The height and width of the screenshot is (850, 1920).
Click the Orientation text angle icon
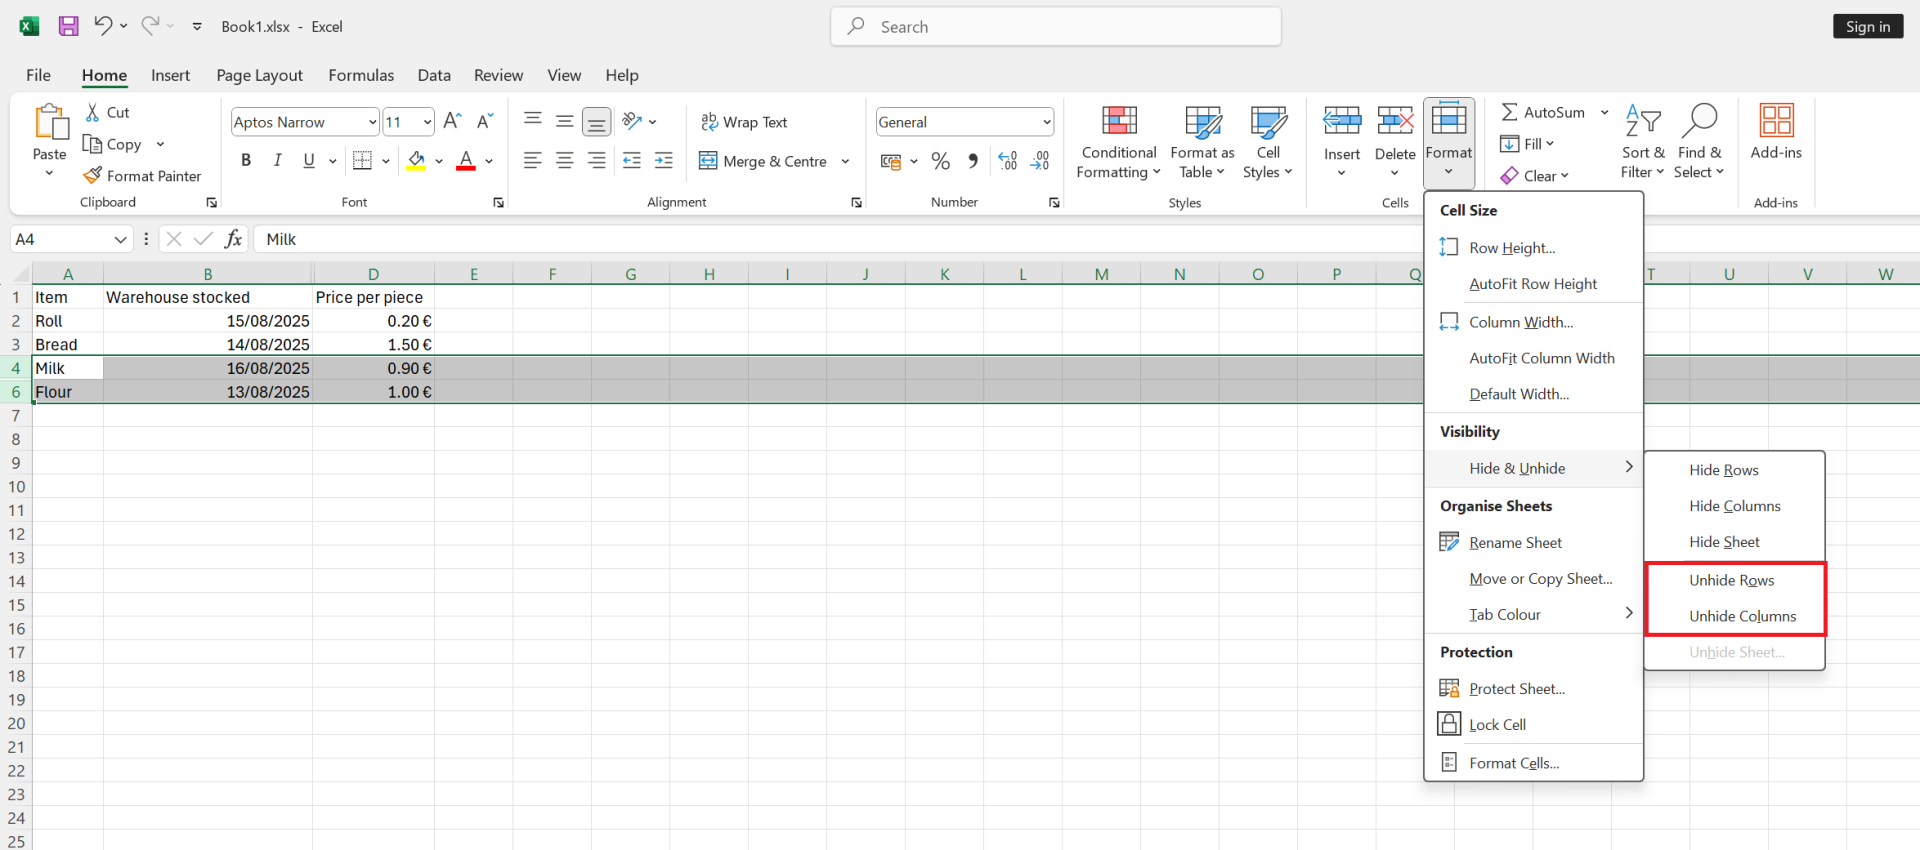click(x=632, y=121)
